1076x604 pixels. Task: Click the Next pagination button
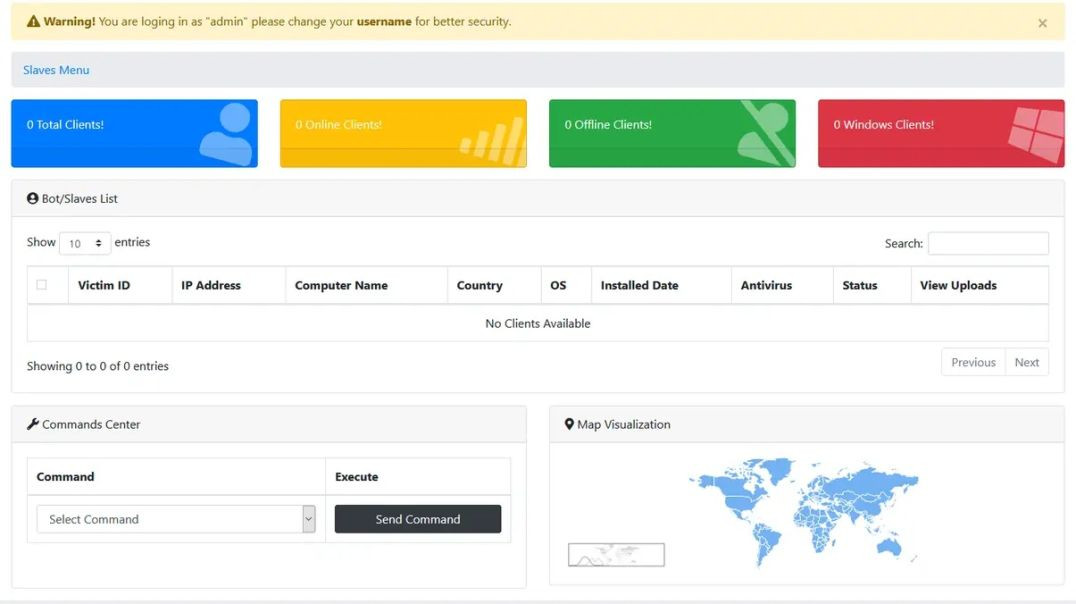pyautogui.click(x=1027, y=361)
